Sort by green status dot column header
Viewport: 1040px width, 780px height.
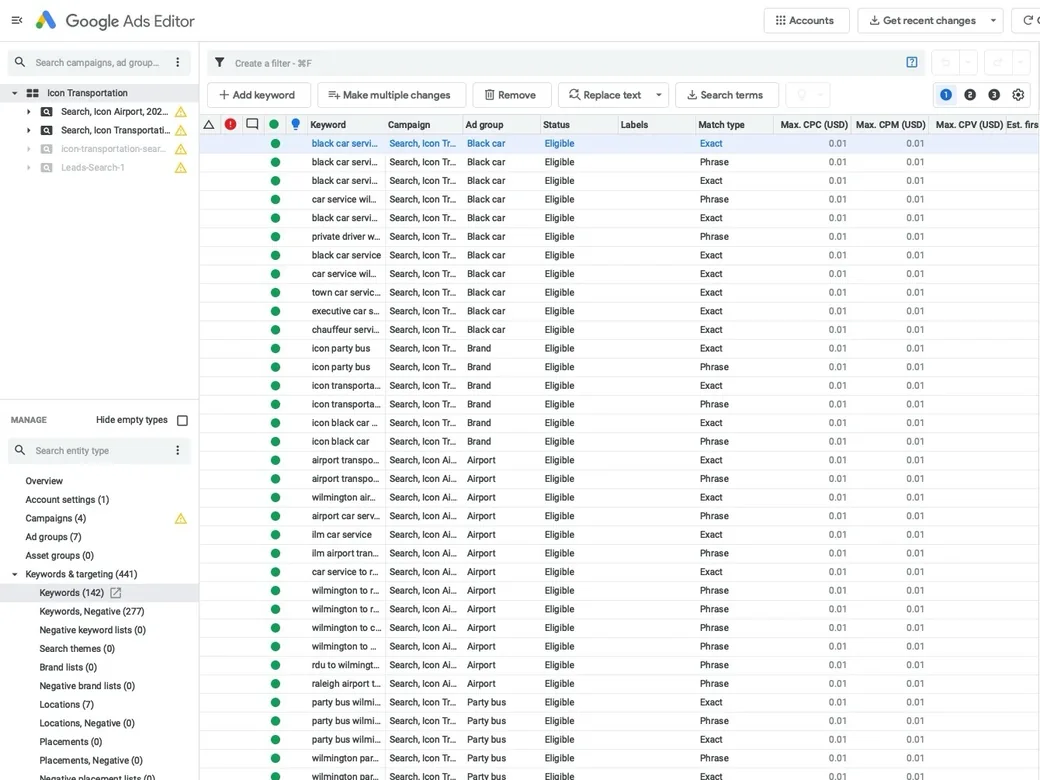pos(274,124)
